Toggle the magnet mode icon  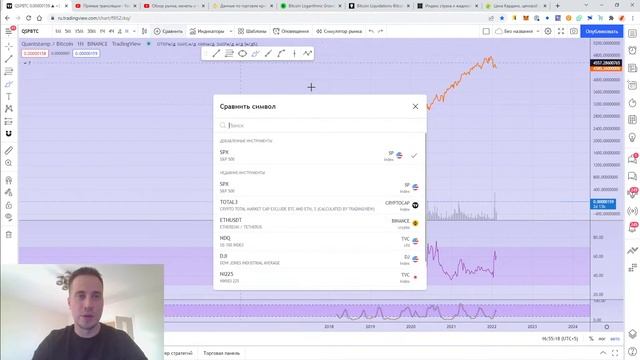click(9, 134)
